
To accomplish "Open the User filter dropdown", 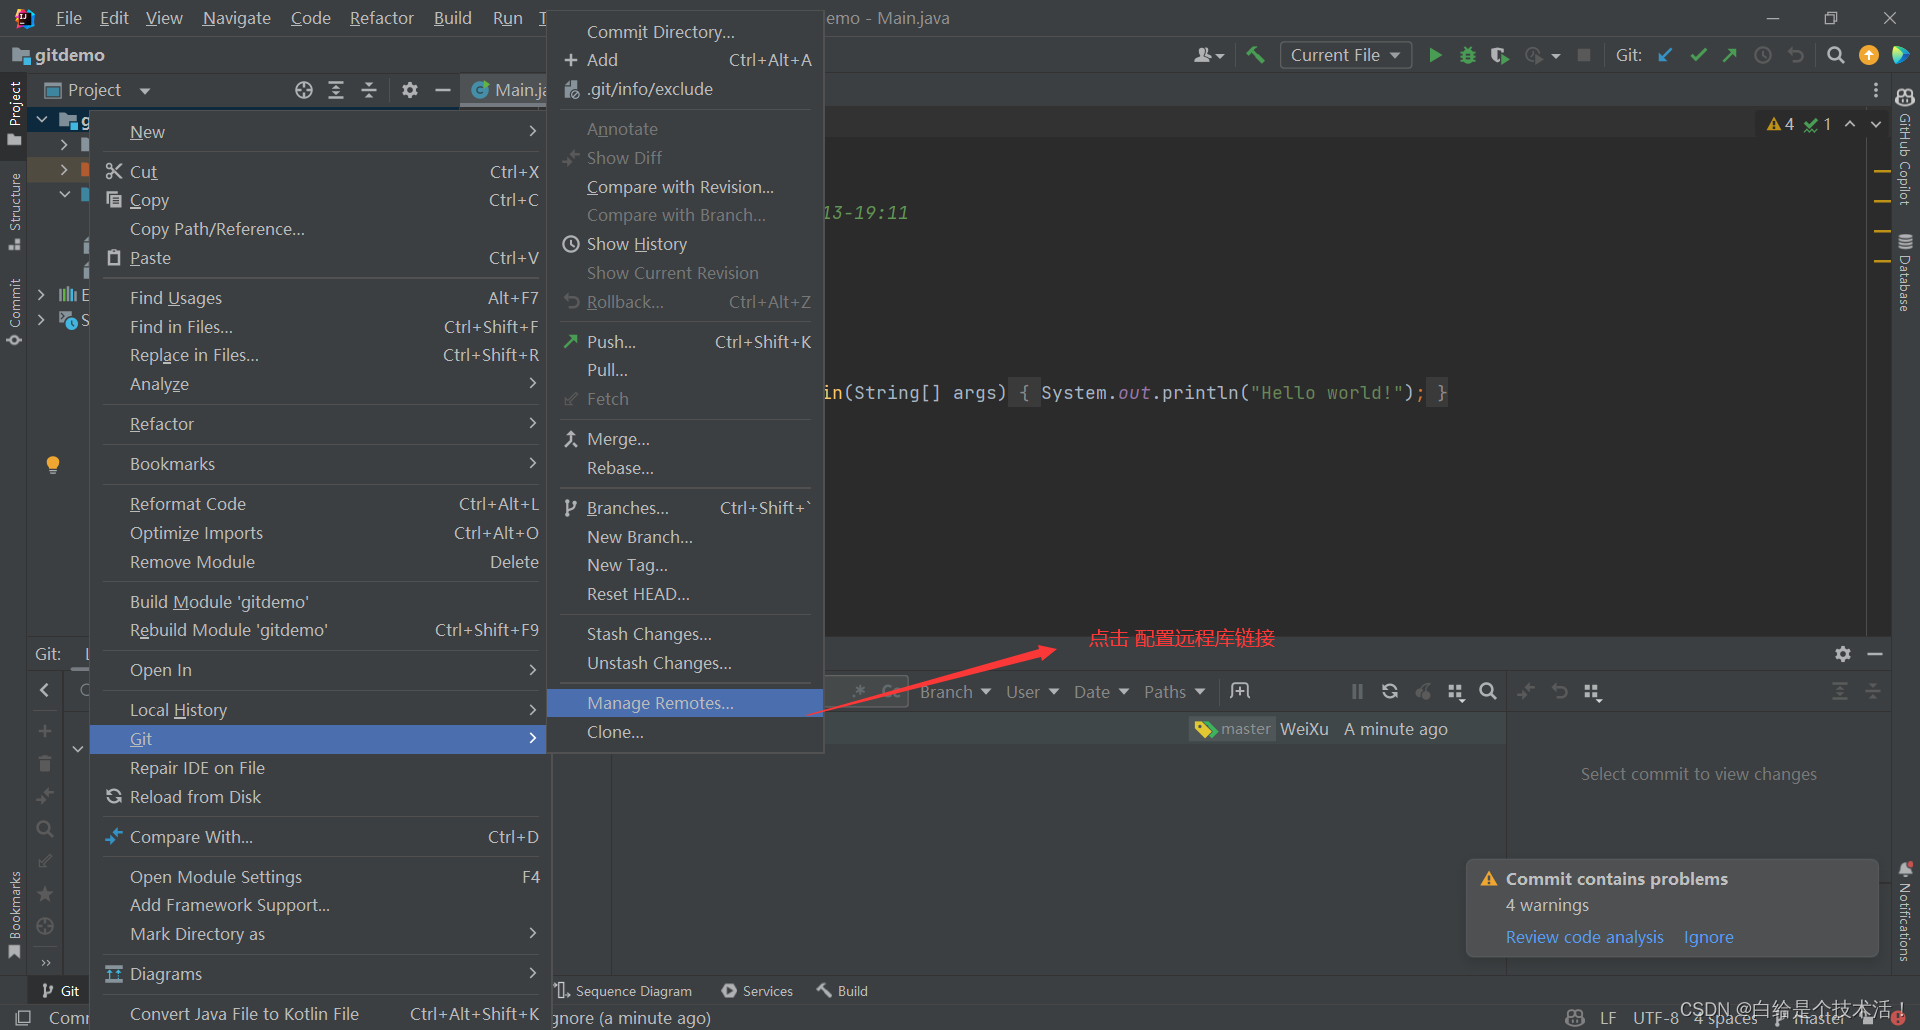I will 1032,692.
